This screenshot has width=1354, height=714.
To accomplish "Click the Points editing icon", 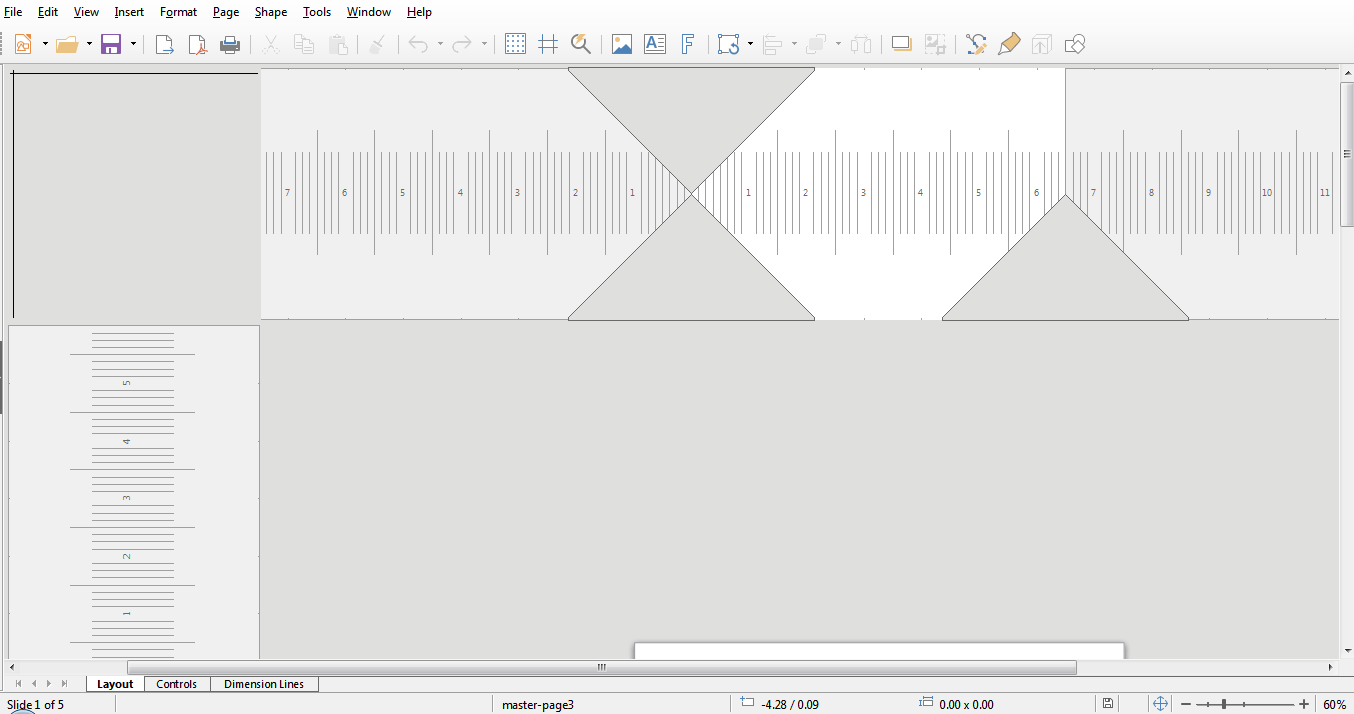I will [976, 44].
